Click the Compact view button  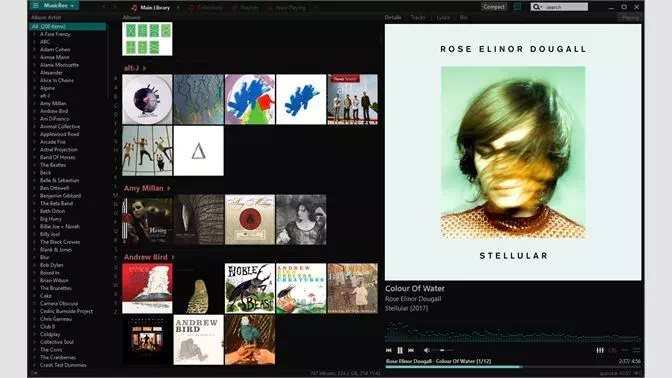pyautogui.click(x=494, y=7)
